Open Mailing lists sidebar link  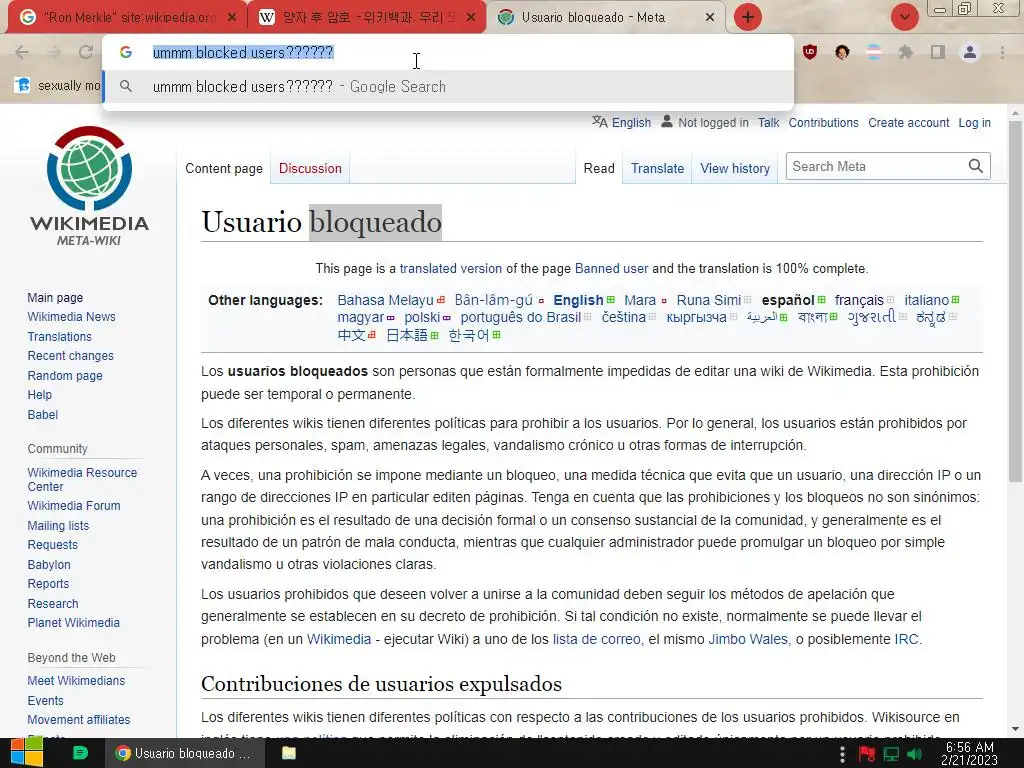coord(58,525)
